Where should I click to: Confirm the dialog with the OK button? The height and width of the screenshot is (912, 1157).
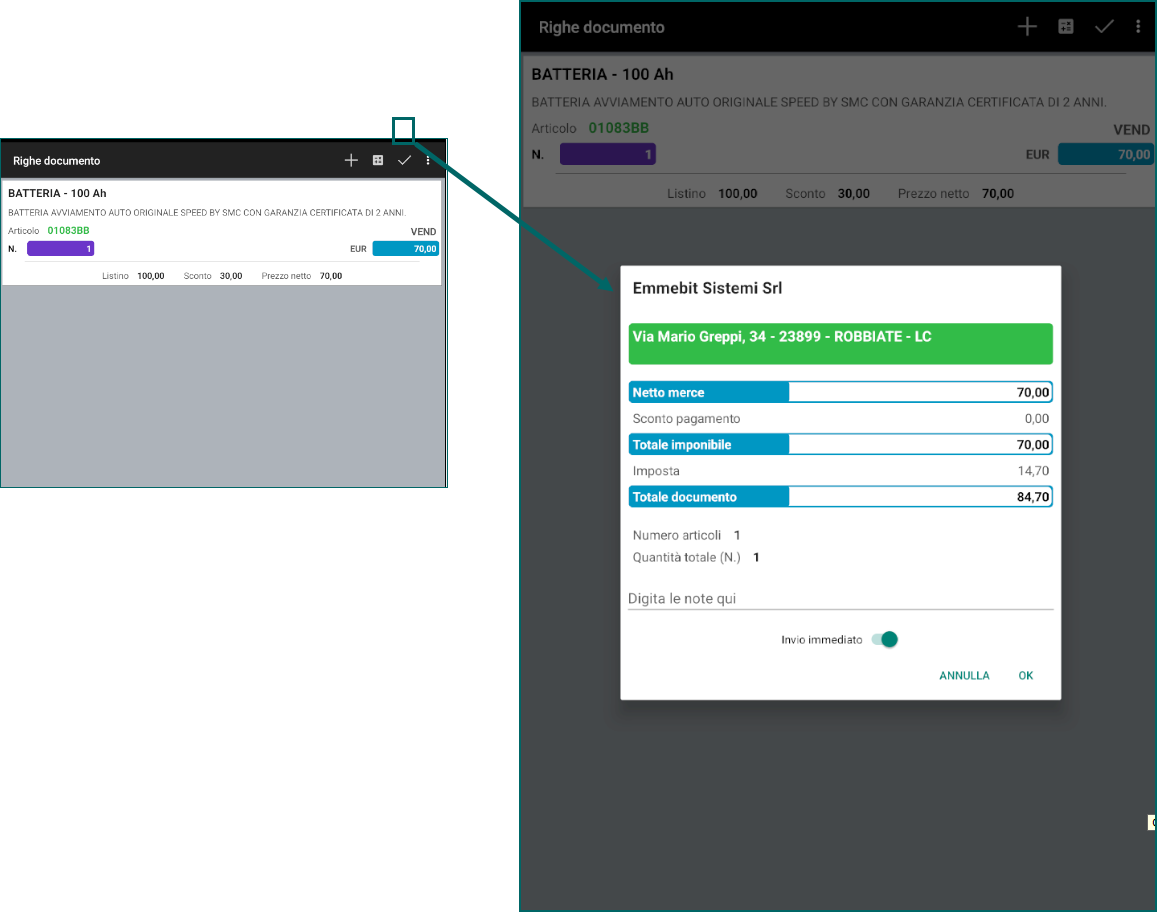(1026, 675)
